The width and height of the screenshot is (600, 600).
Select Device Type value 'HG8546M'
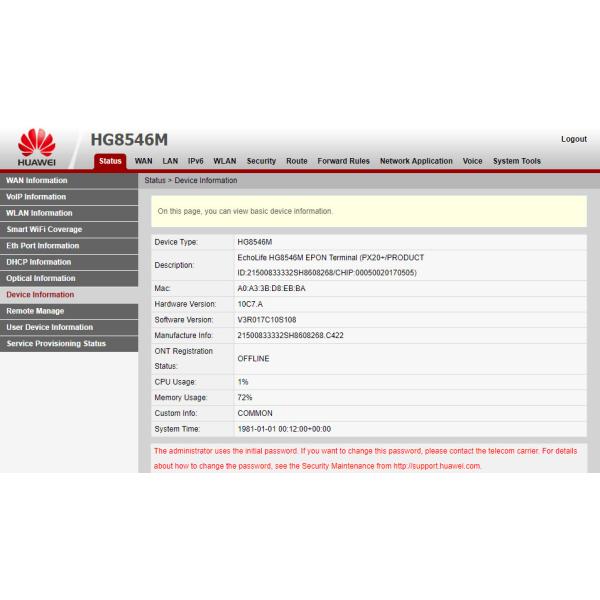click(x=254, y=242)
